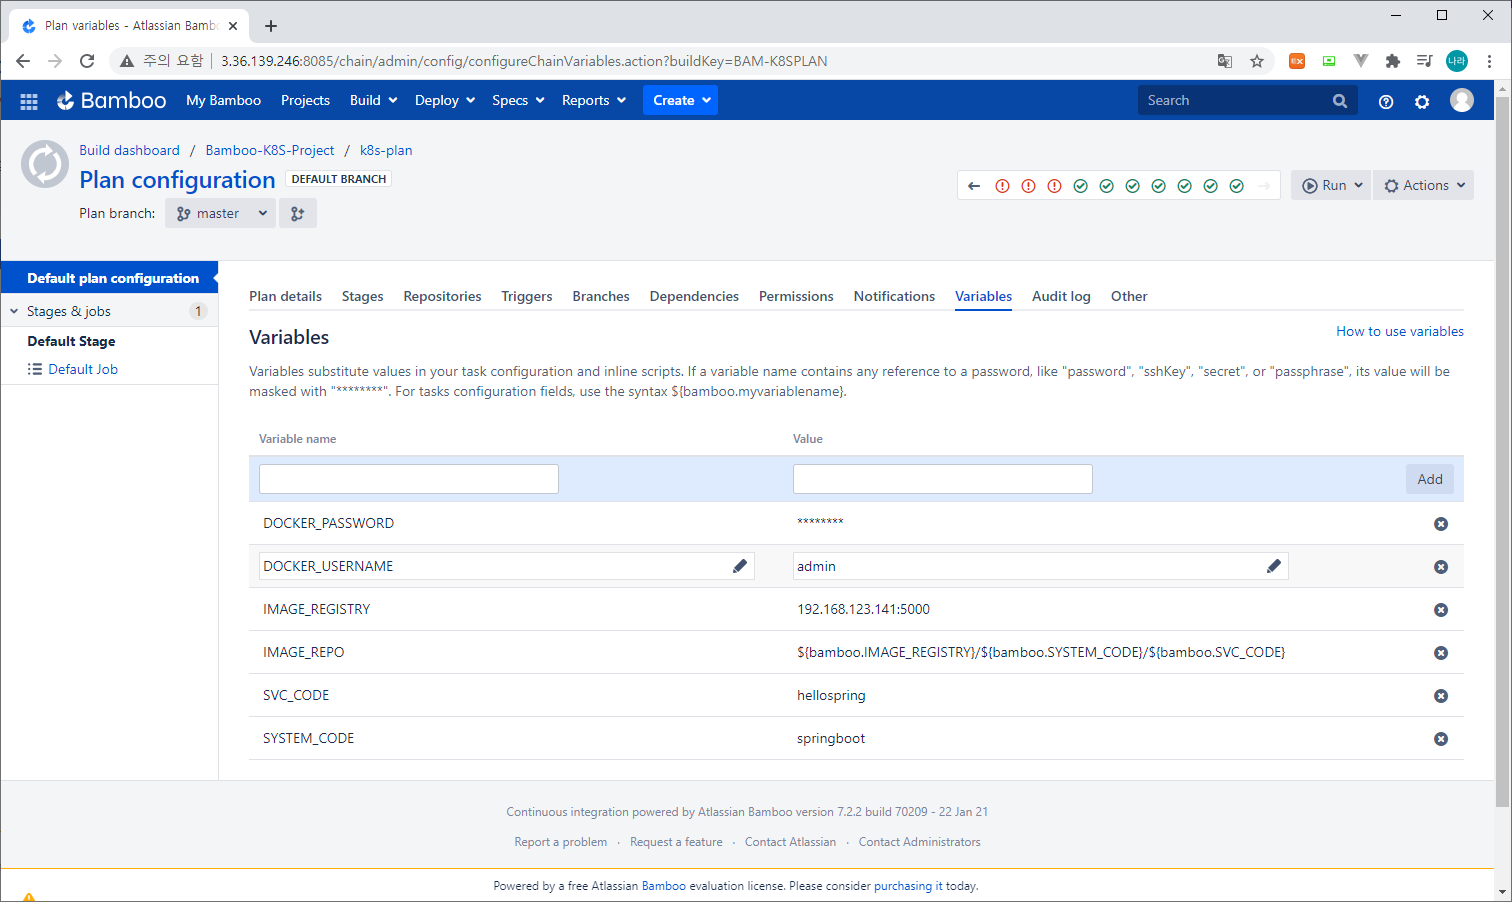Delete the IMAGE_REGISTRY variable
This screenshot has width=1512, height=902.
1441,610
